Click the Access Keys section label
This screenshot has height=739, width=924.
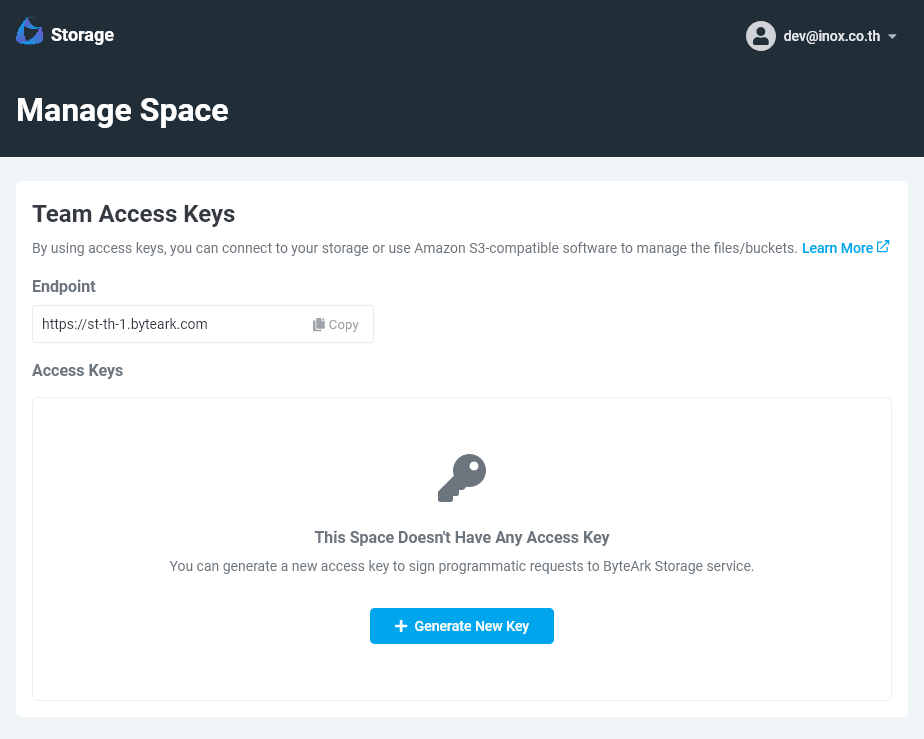pyautogui.click(x=77, y=370)
